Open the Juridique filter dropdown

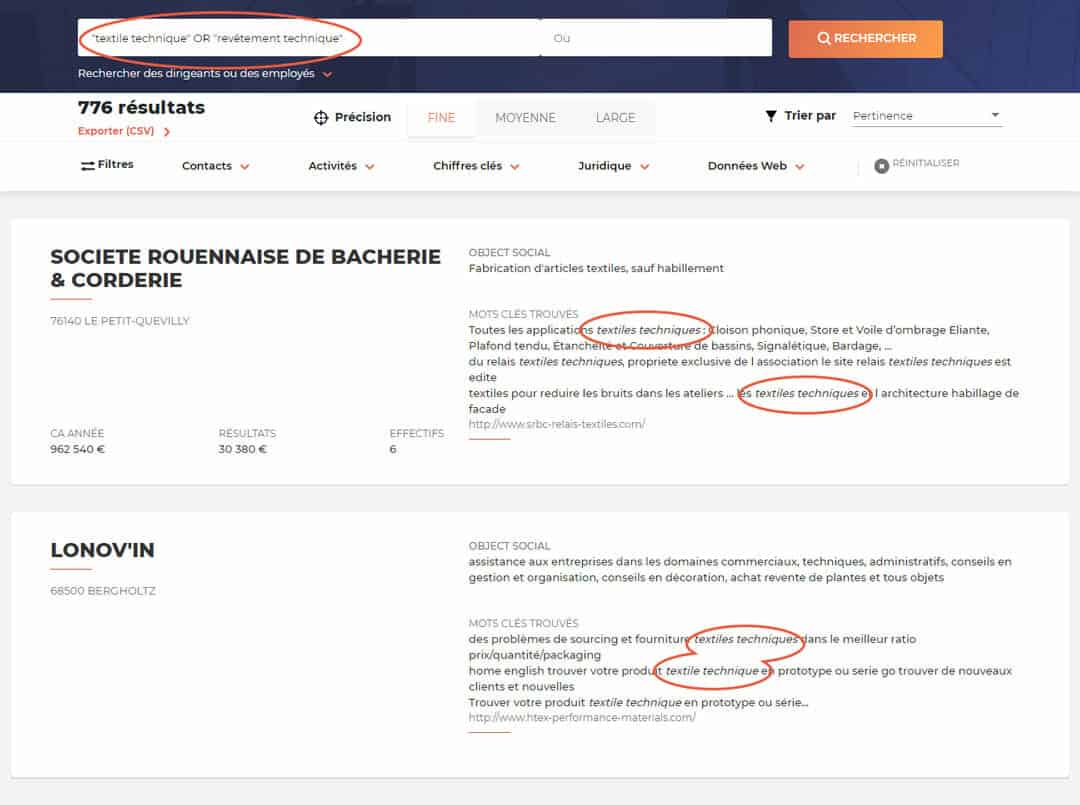[614, 166]
